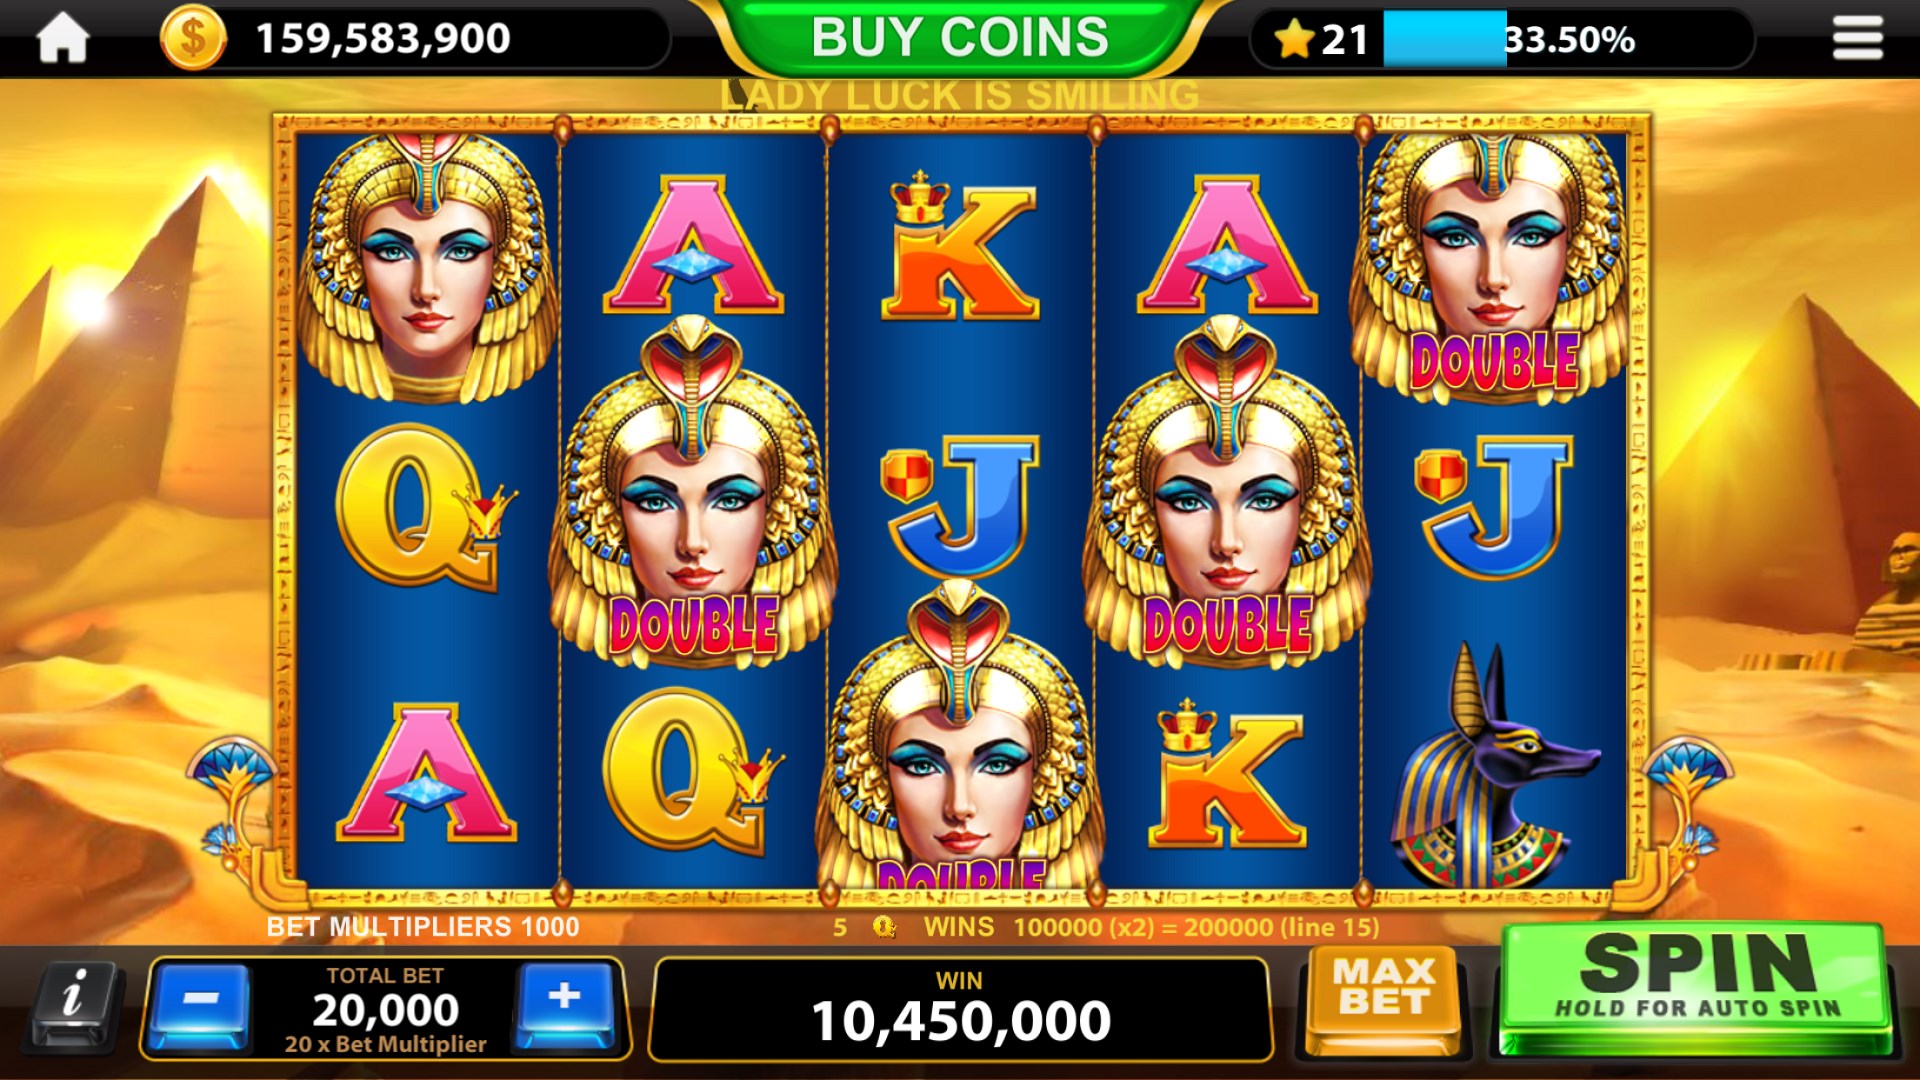This screenshot has width=1920, height=1080.
Task: Hit the green SPIN button
Action: [x=1696, y=988]
